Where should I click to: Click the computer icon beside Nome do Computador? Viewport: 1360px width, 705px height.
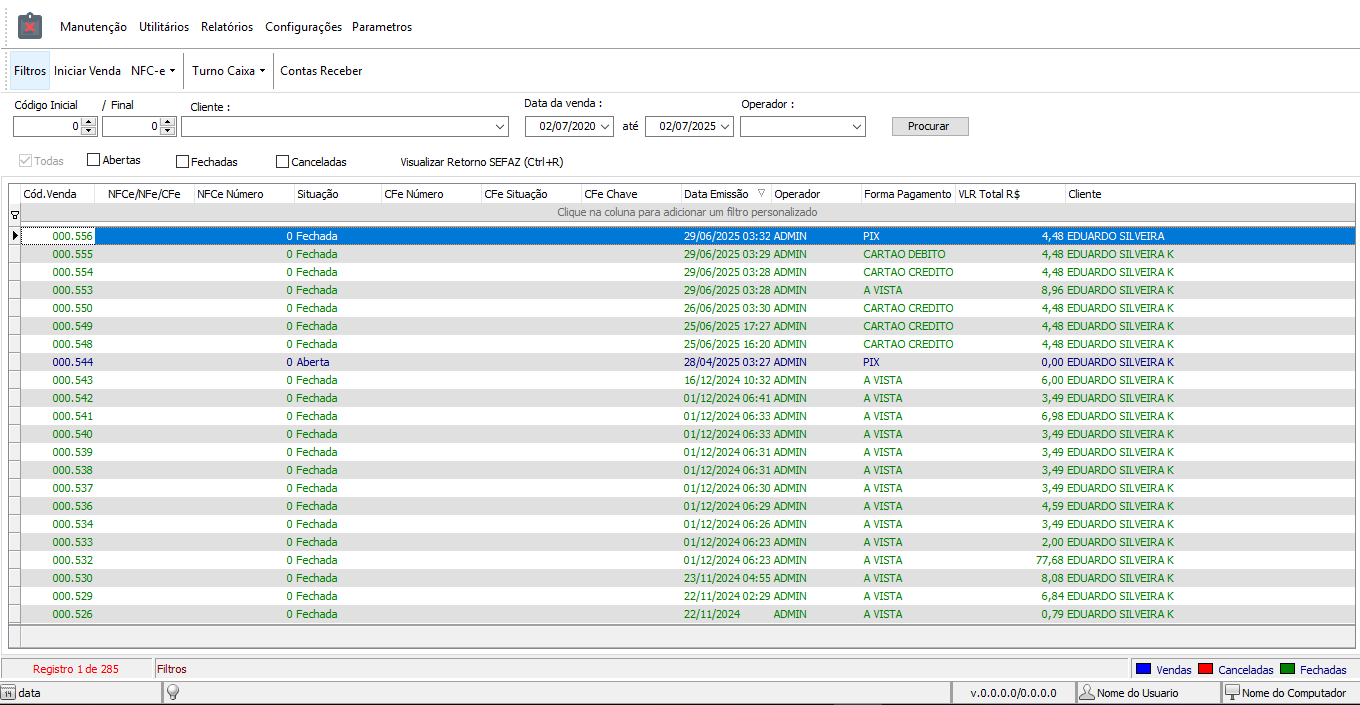click(x=1232, y=692)
